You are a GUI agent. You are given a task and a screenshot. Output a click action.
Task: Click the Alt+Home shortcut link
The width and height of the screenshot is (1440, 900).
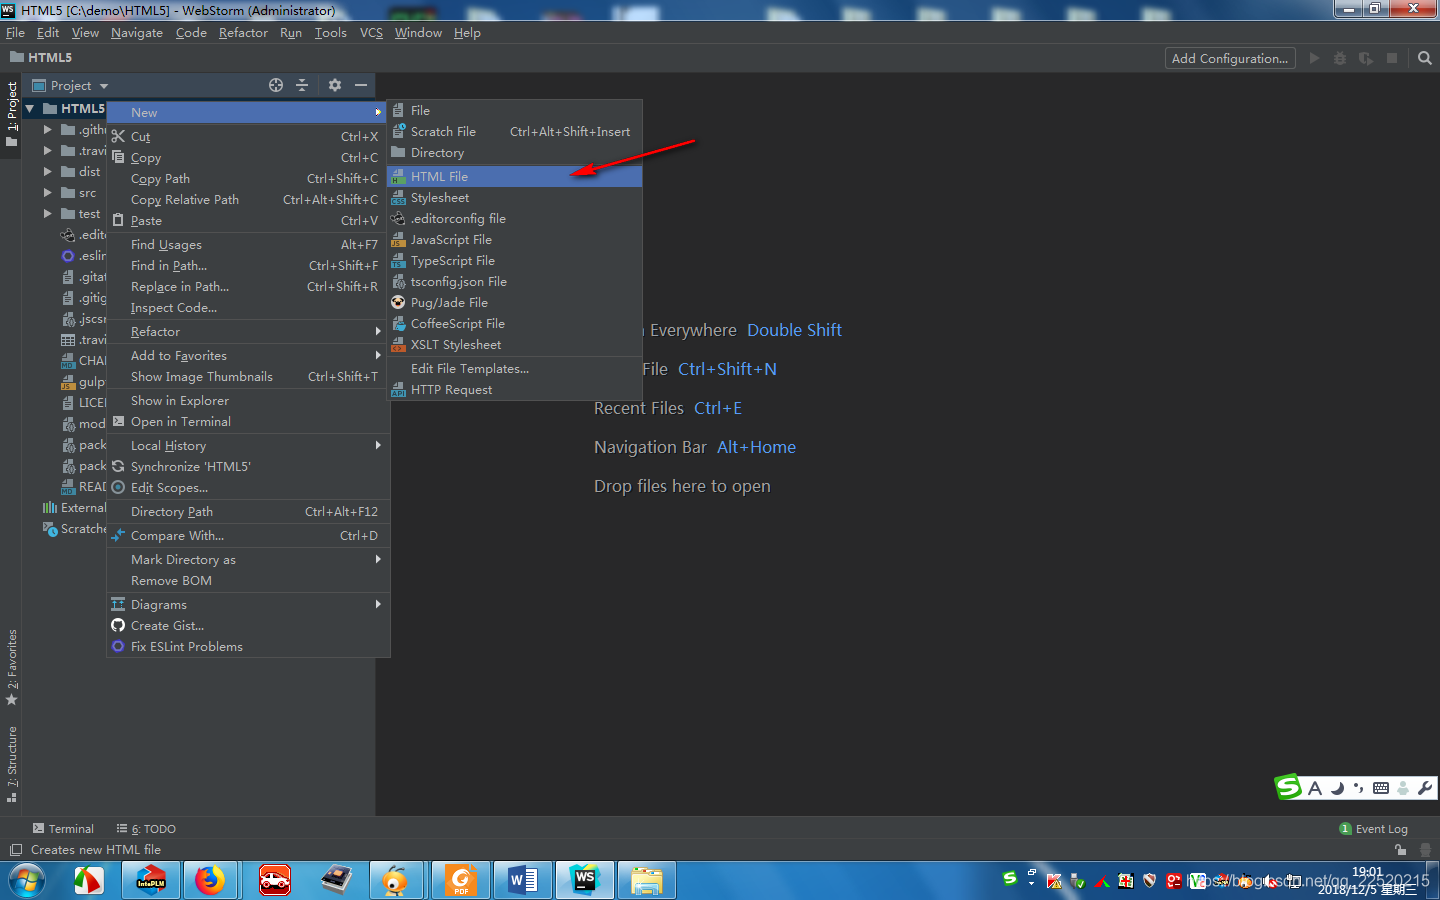(x=756, y=447)
